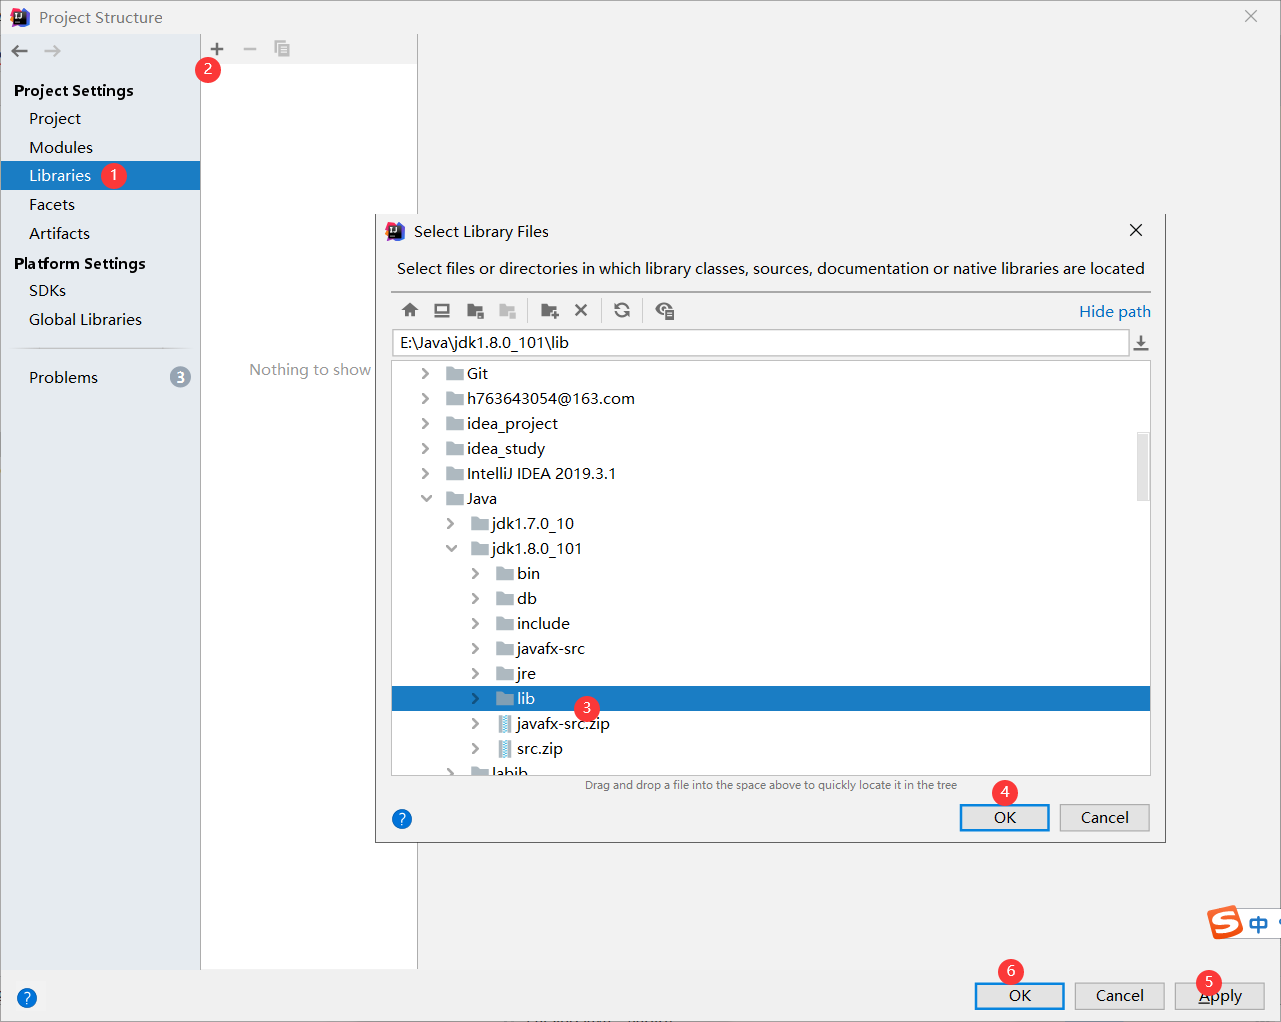The width and height of the screenshot is (1281, 1022).
Task: Select the jre folder row
Action: click(x=771, y=673)
